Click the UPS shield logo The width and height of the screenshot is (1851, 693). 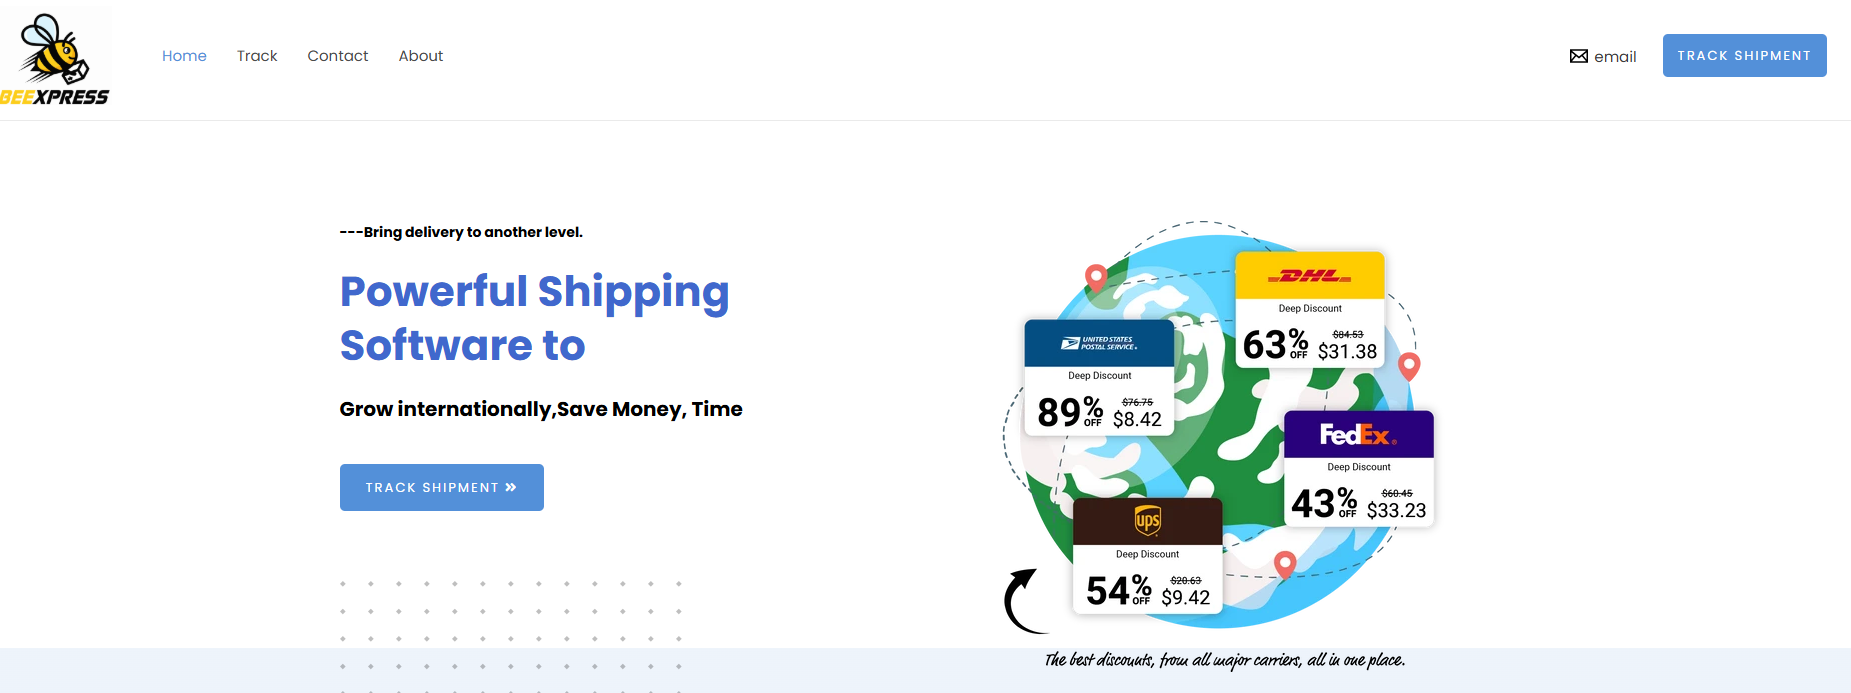pos(1147,520)
